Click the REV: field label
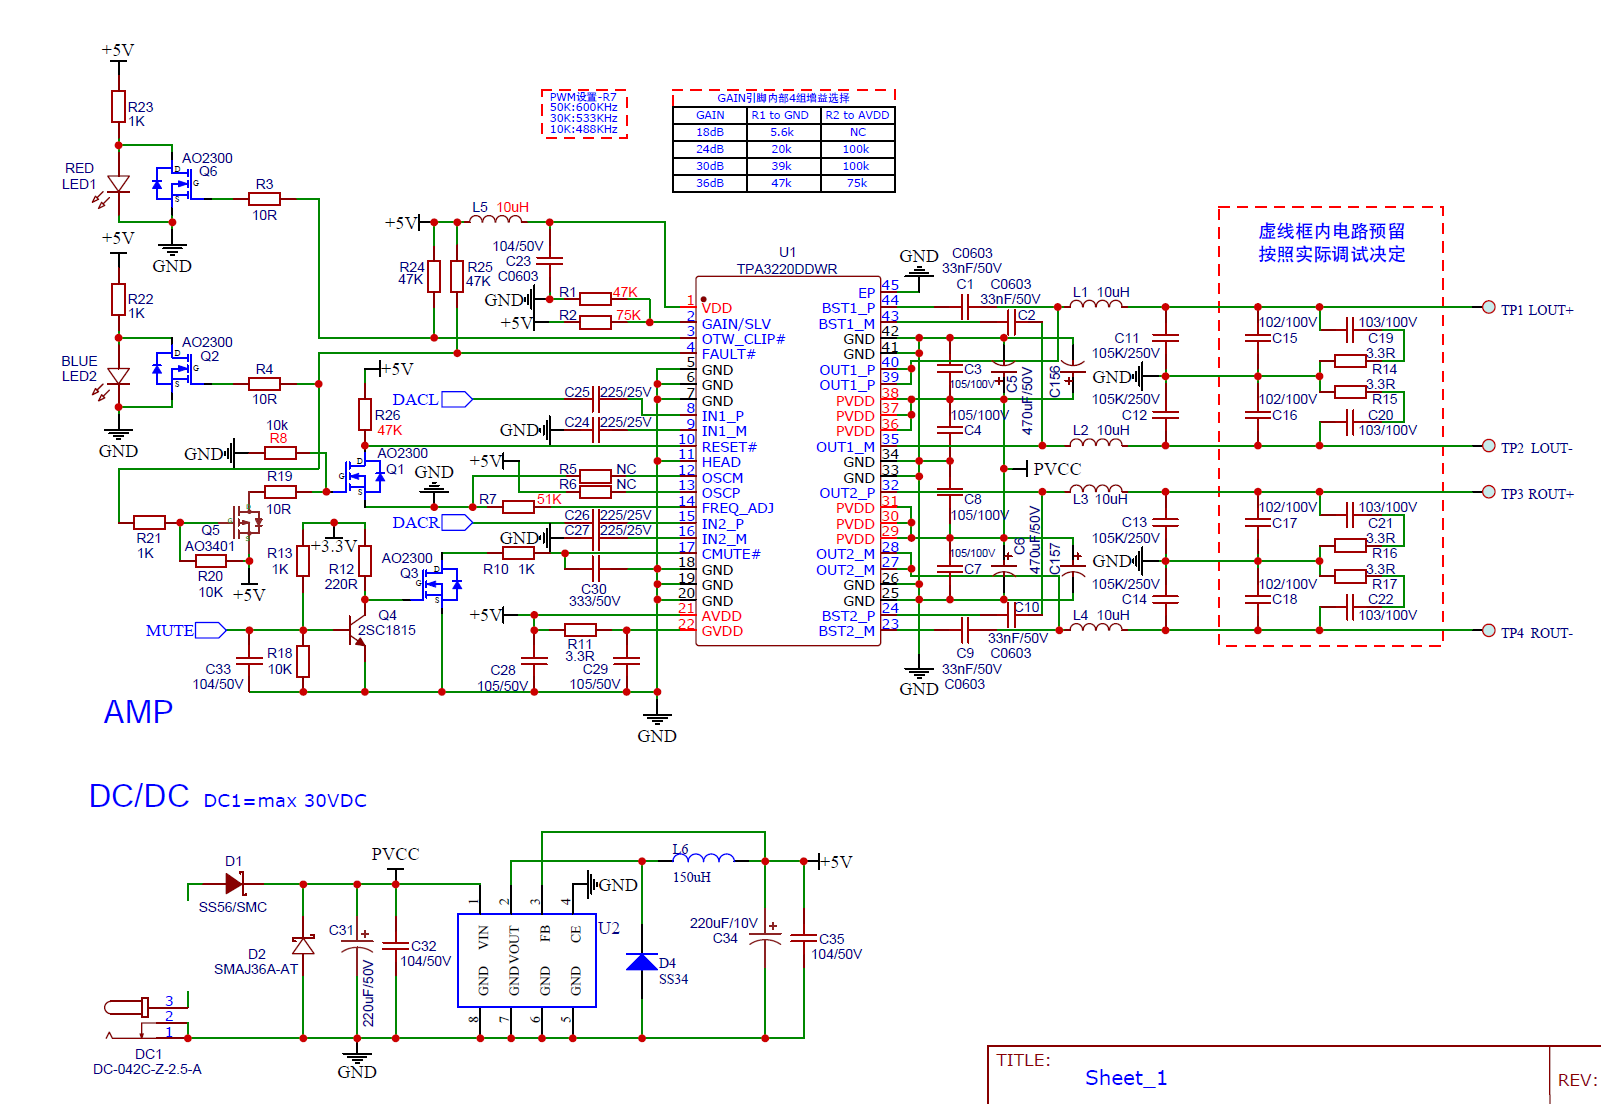 click(x=1577, y=1080)
